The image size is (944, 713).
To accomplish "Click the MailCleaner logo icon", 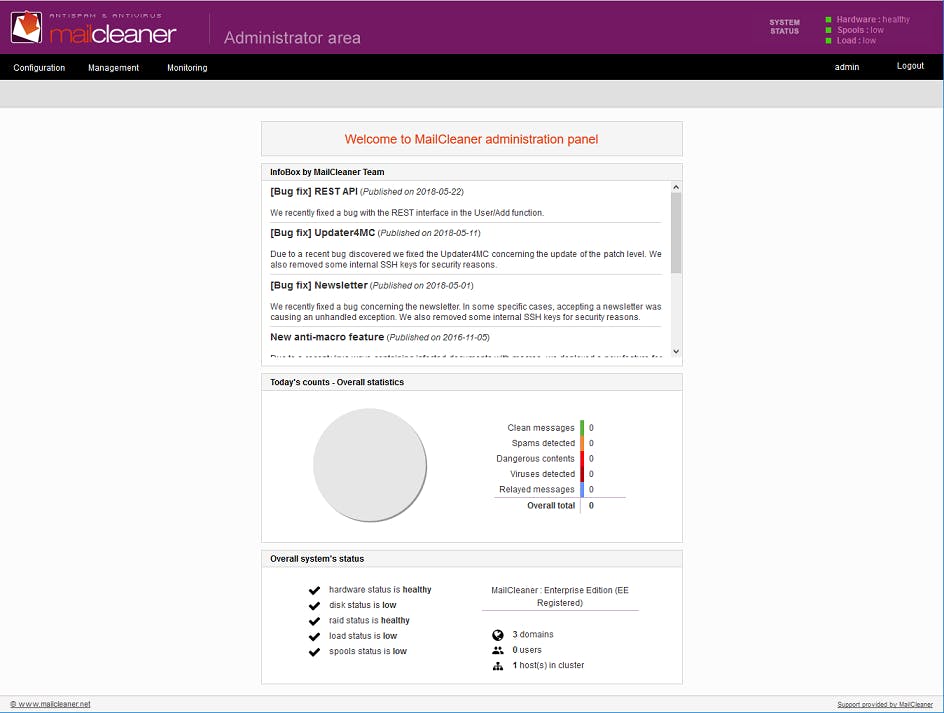I will (x=26, y=27).
